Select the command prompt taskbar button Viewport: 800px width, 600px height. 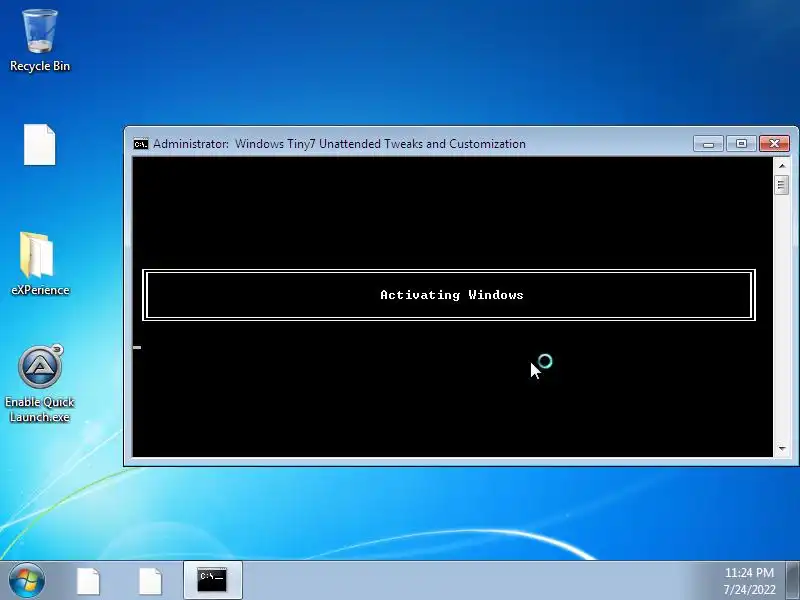click(212, 580)
